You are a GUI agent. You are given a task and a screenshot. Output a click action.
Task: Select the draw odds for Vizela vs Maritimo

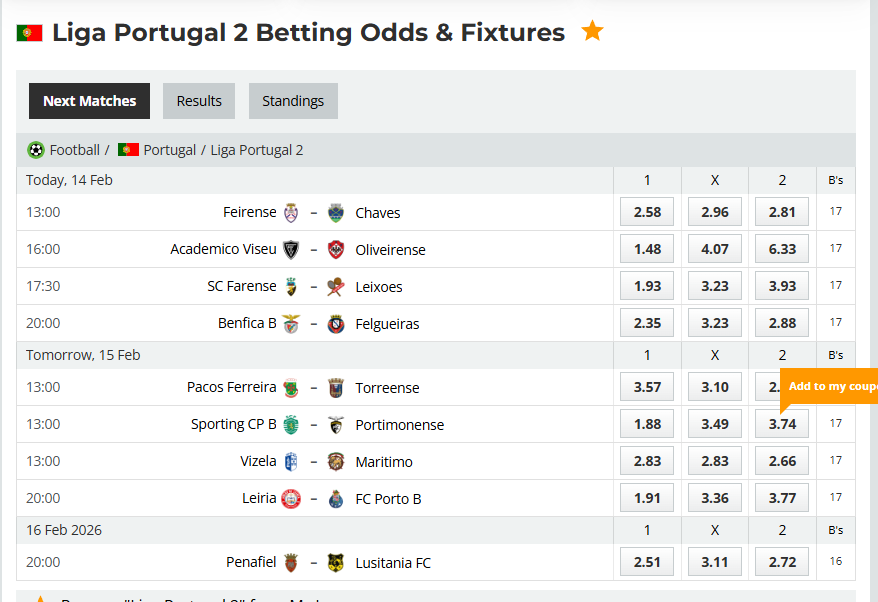pos(714,461)
